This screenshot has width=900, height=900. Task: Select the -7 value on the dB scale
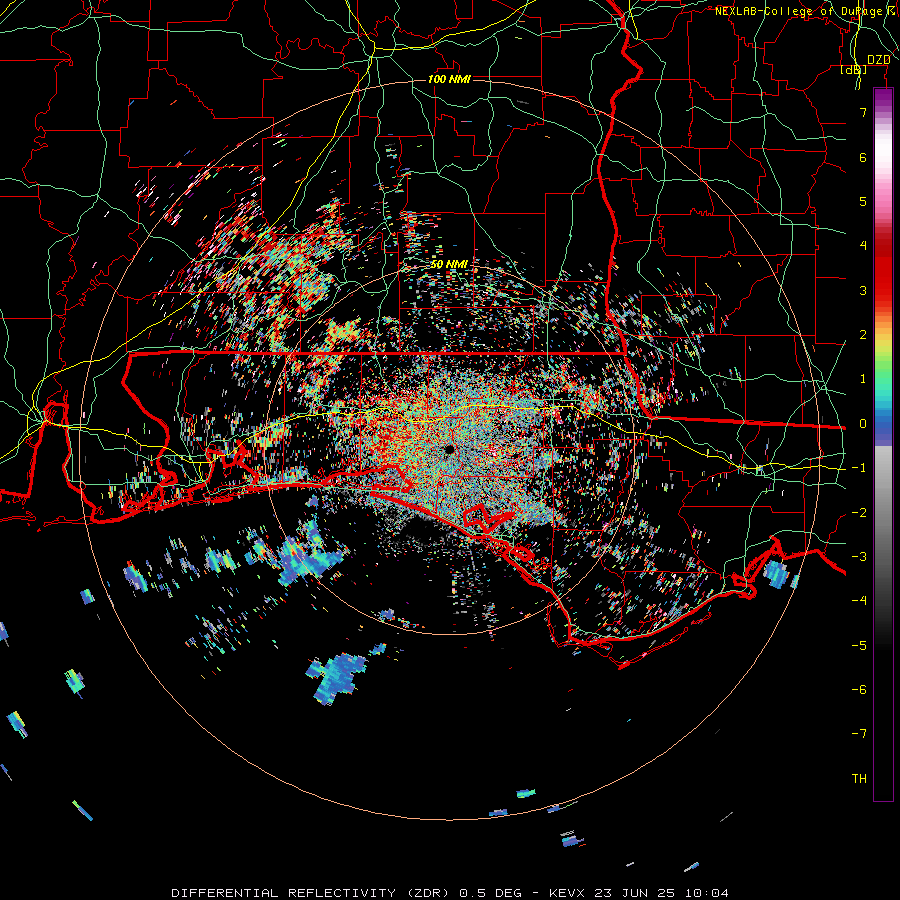859,734
